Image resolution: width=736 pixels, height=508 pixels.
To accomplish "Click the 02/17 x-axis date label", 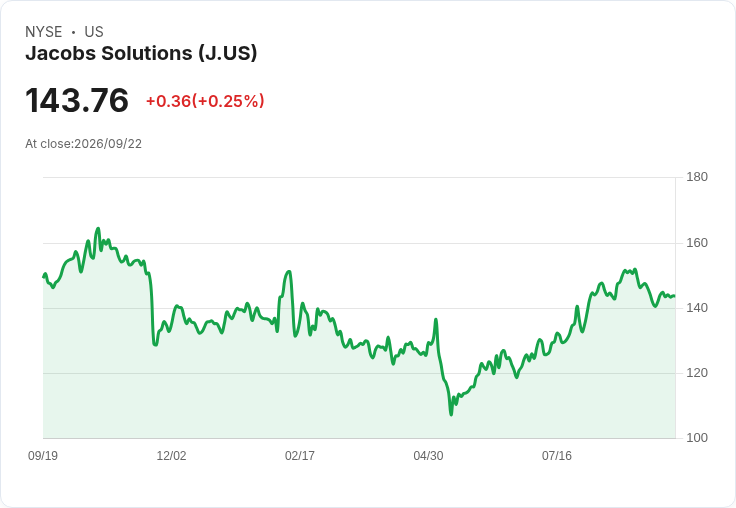I will click(300, 455).
